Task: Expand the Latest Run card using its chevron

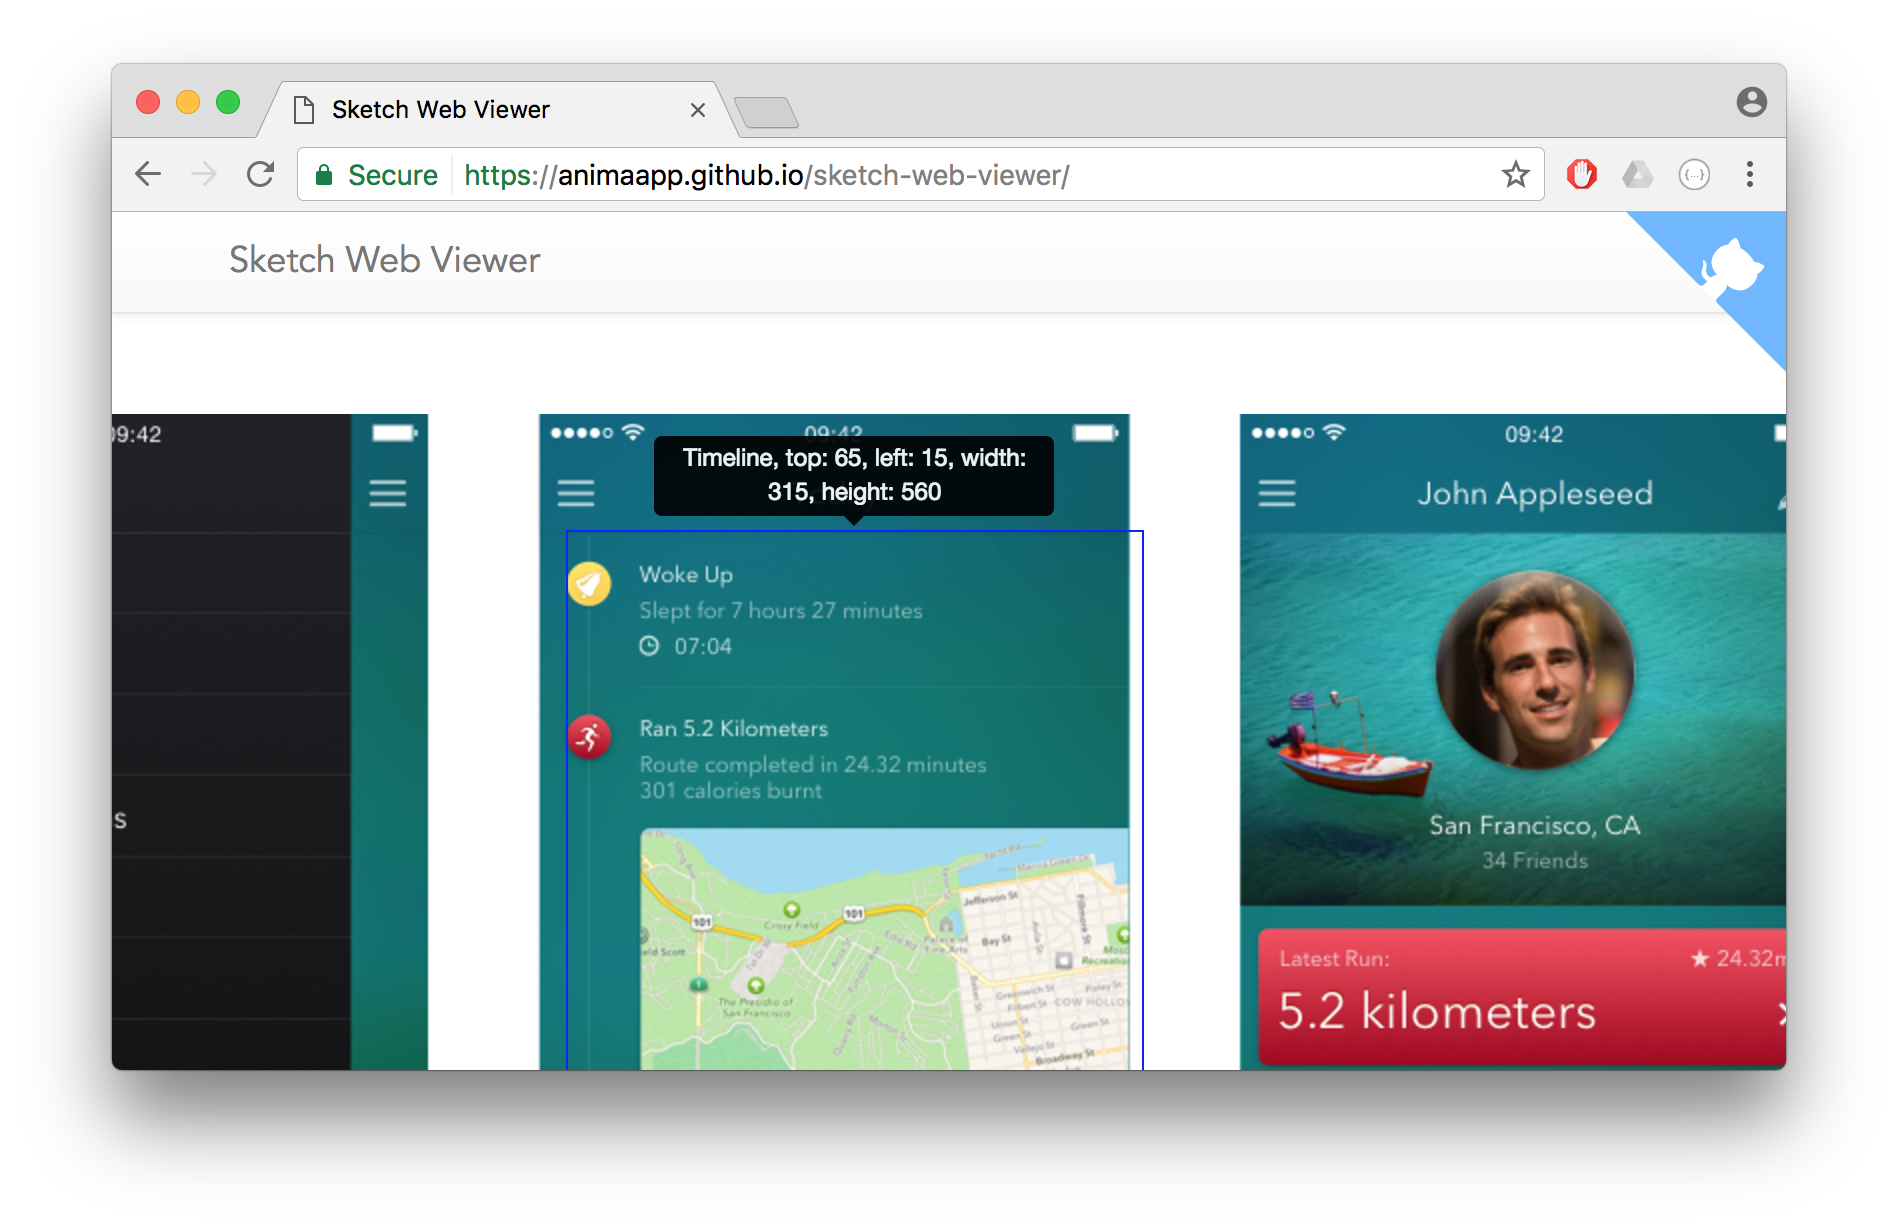Action: 1782,1013
